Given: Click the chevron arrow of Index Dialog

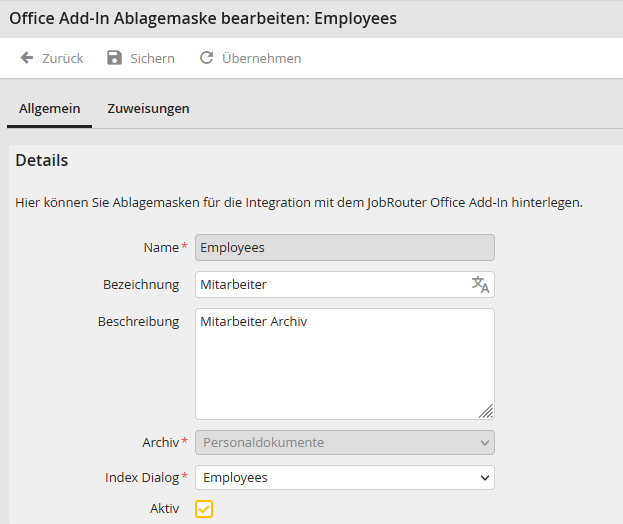Looking at the screenshot, I should click(x=485, y=478).
